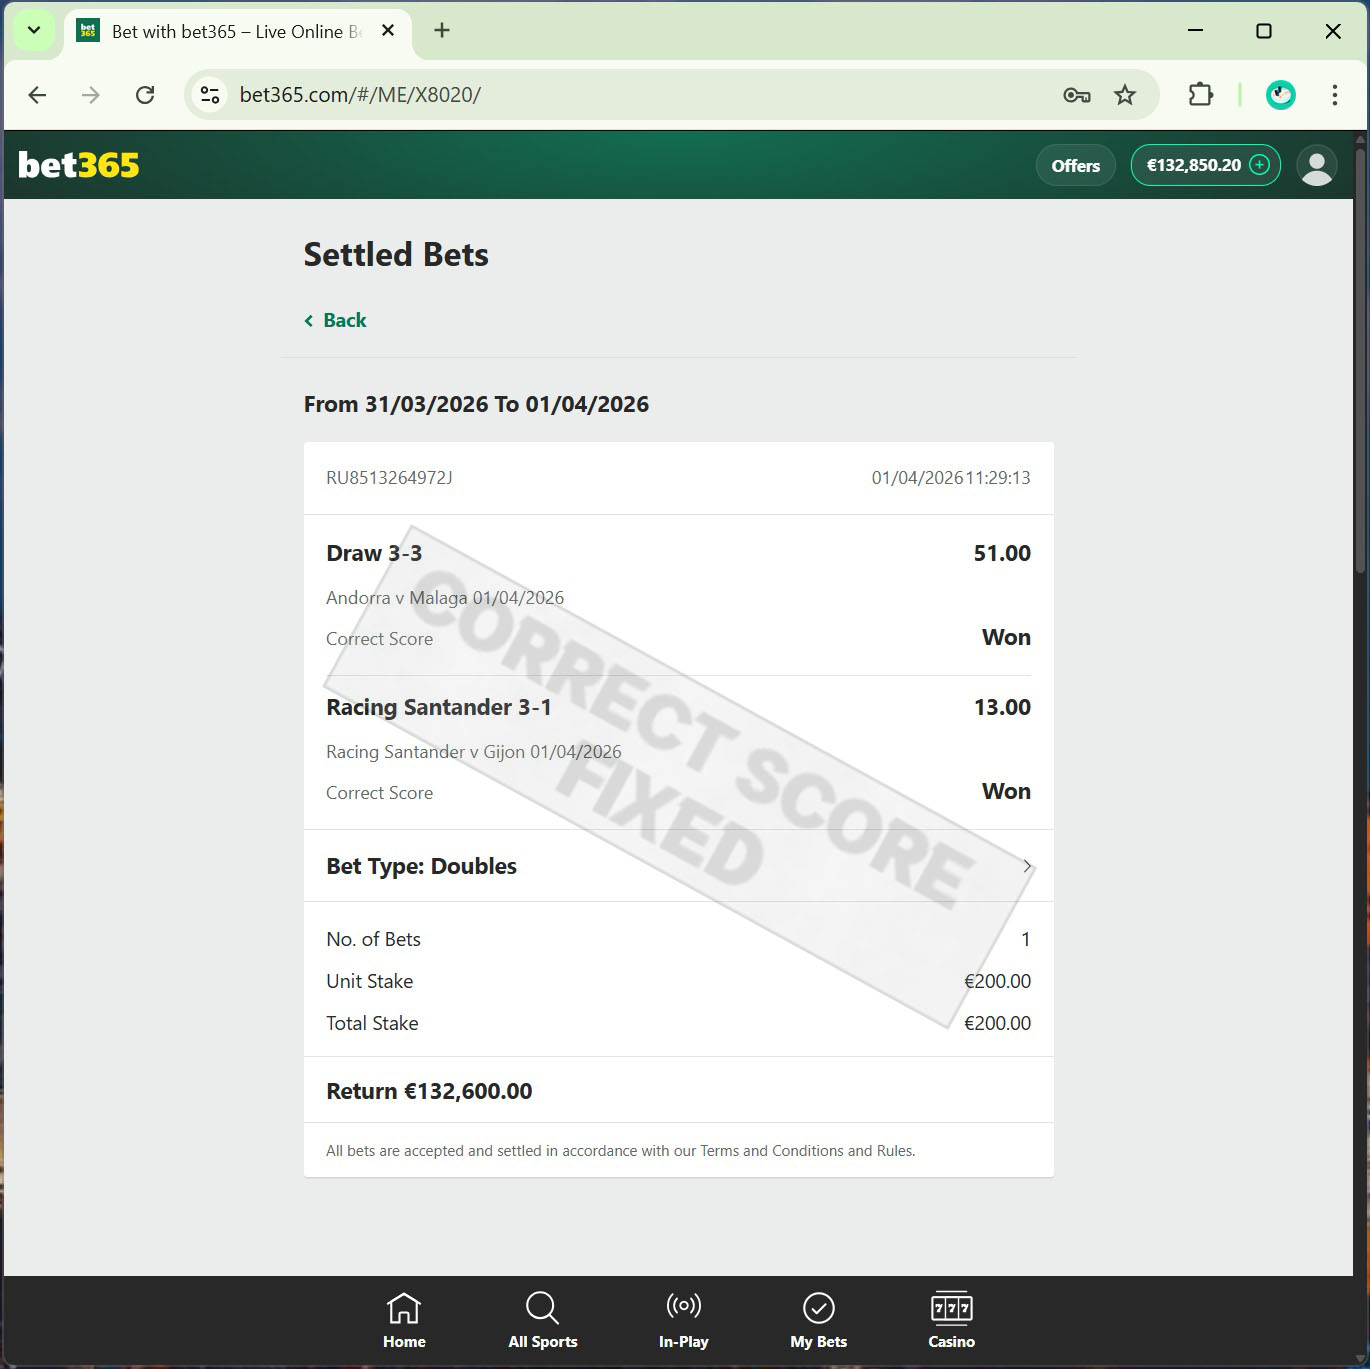This screenshot has height=1369, width=1370.
Task: Open a new browser tab
Action: coord(441,31)
